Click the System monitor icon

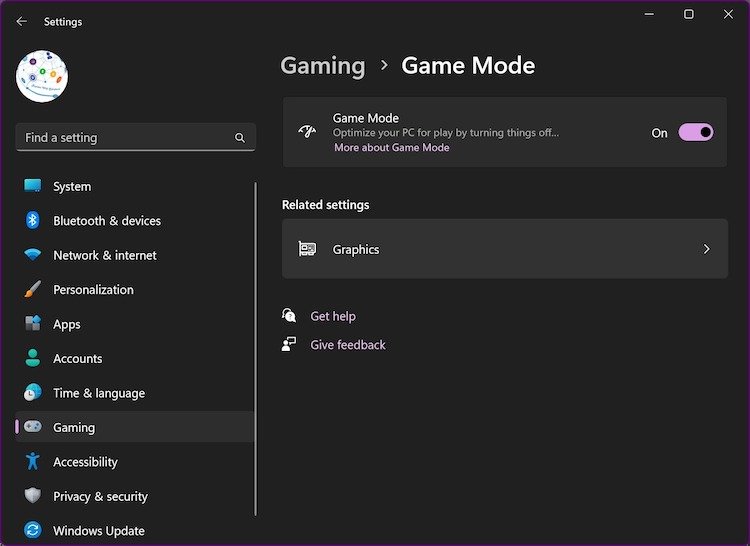33,186
